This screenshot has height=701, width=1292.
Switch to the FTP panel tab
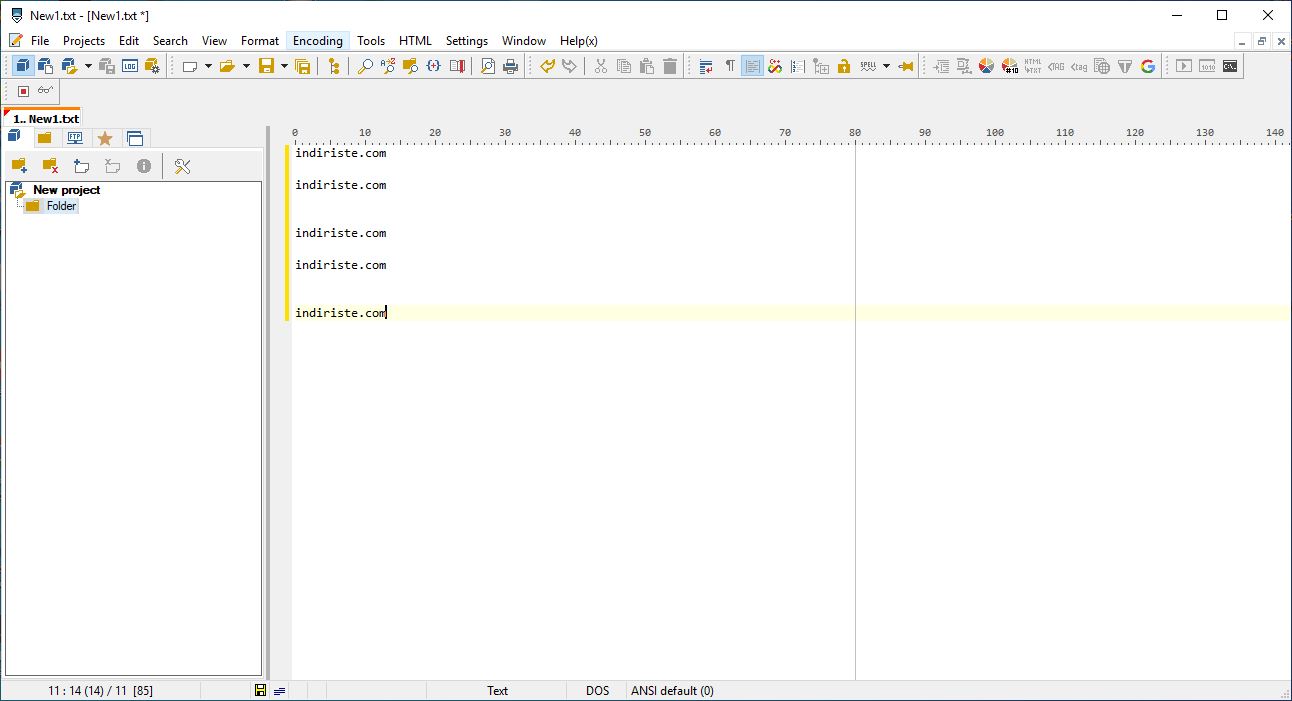coord(75,138)
